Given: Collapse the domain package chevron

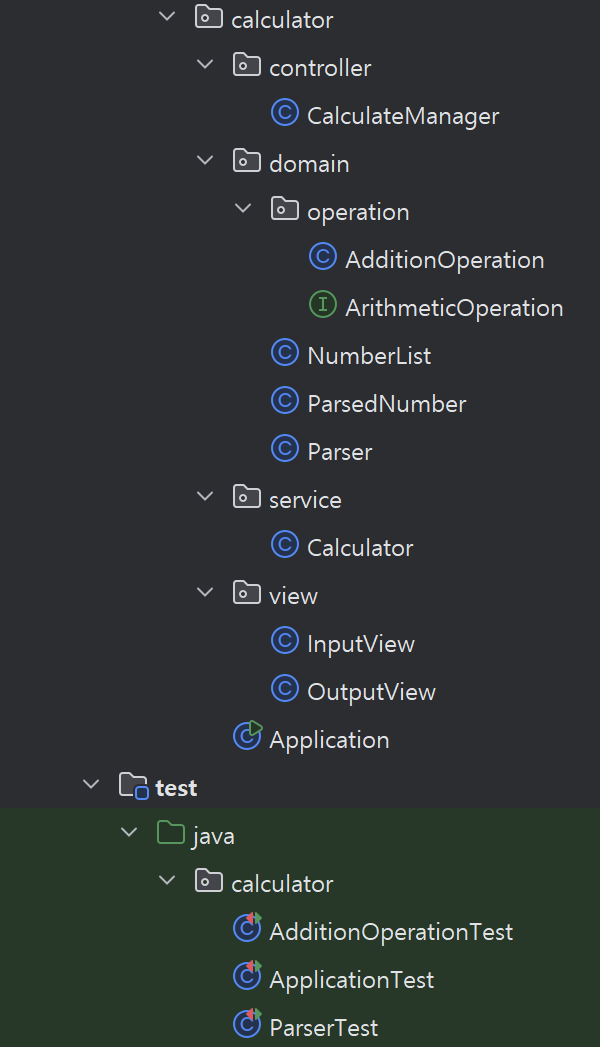Looking at the screenshot, I should 205,160.
